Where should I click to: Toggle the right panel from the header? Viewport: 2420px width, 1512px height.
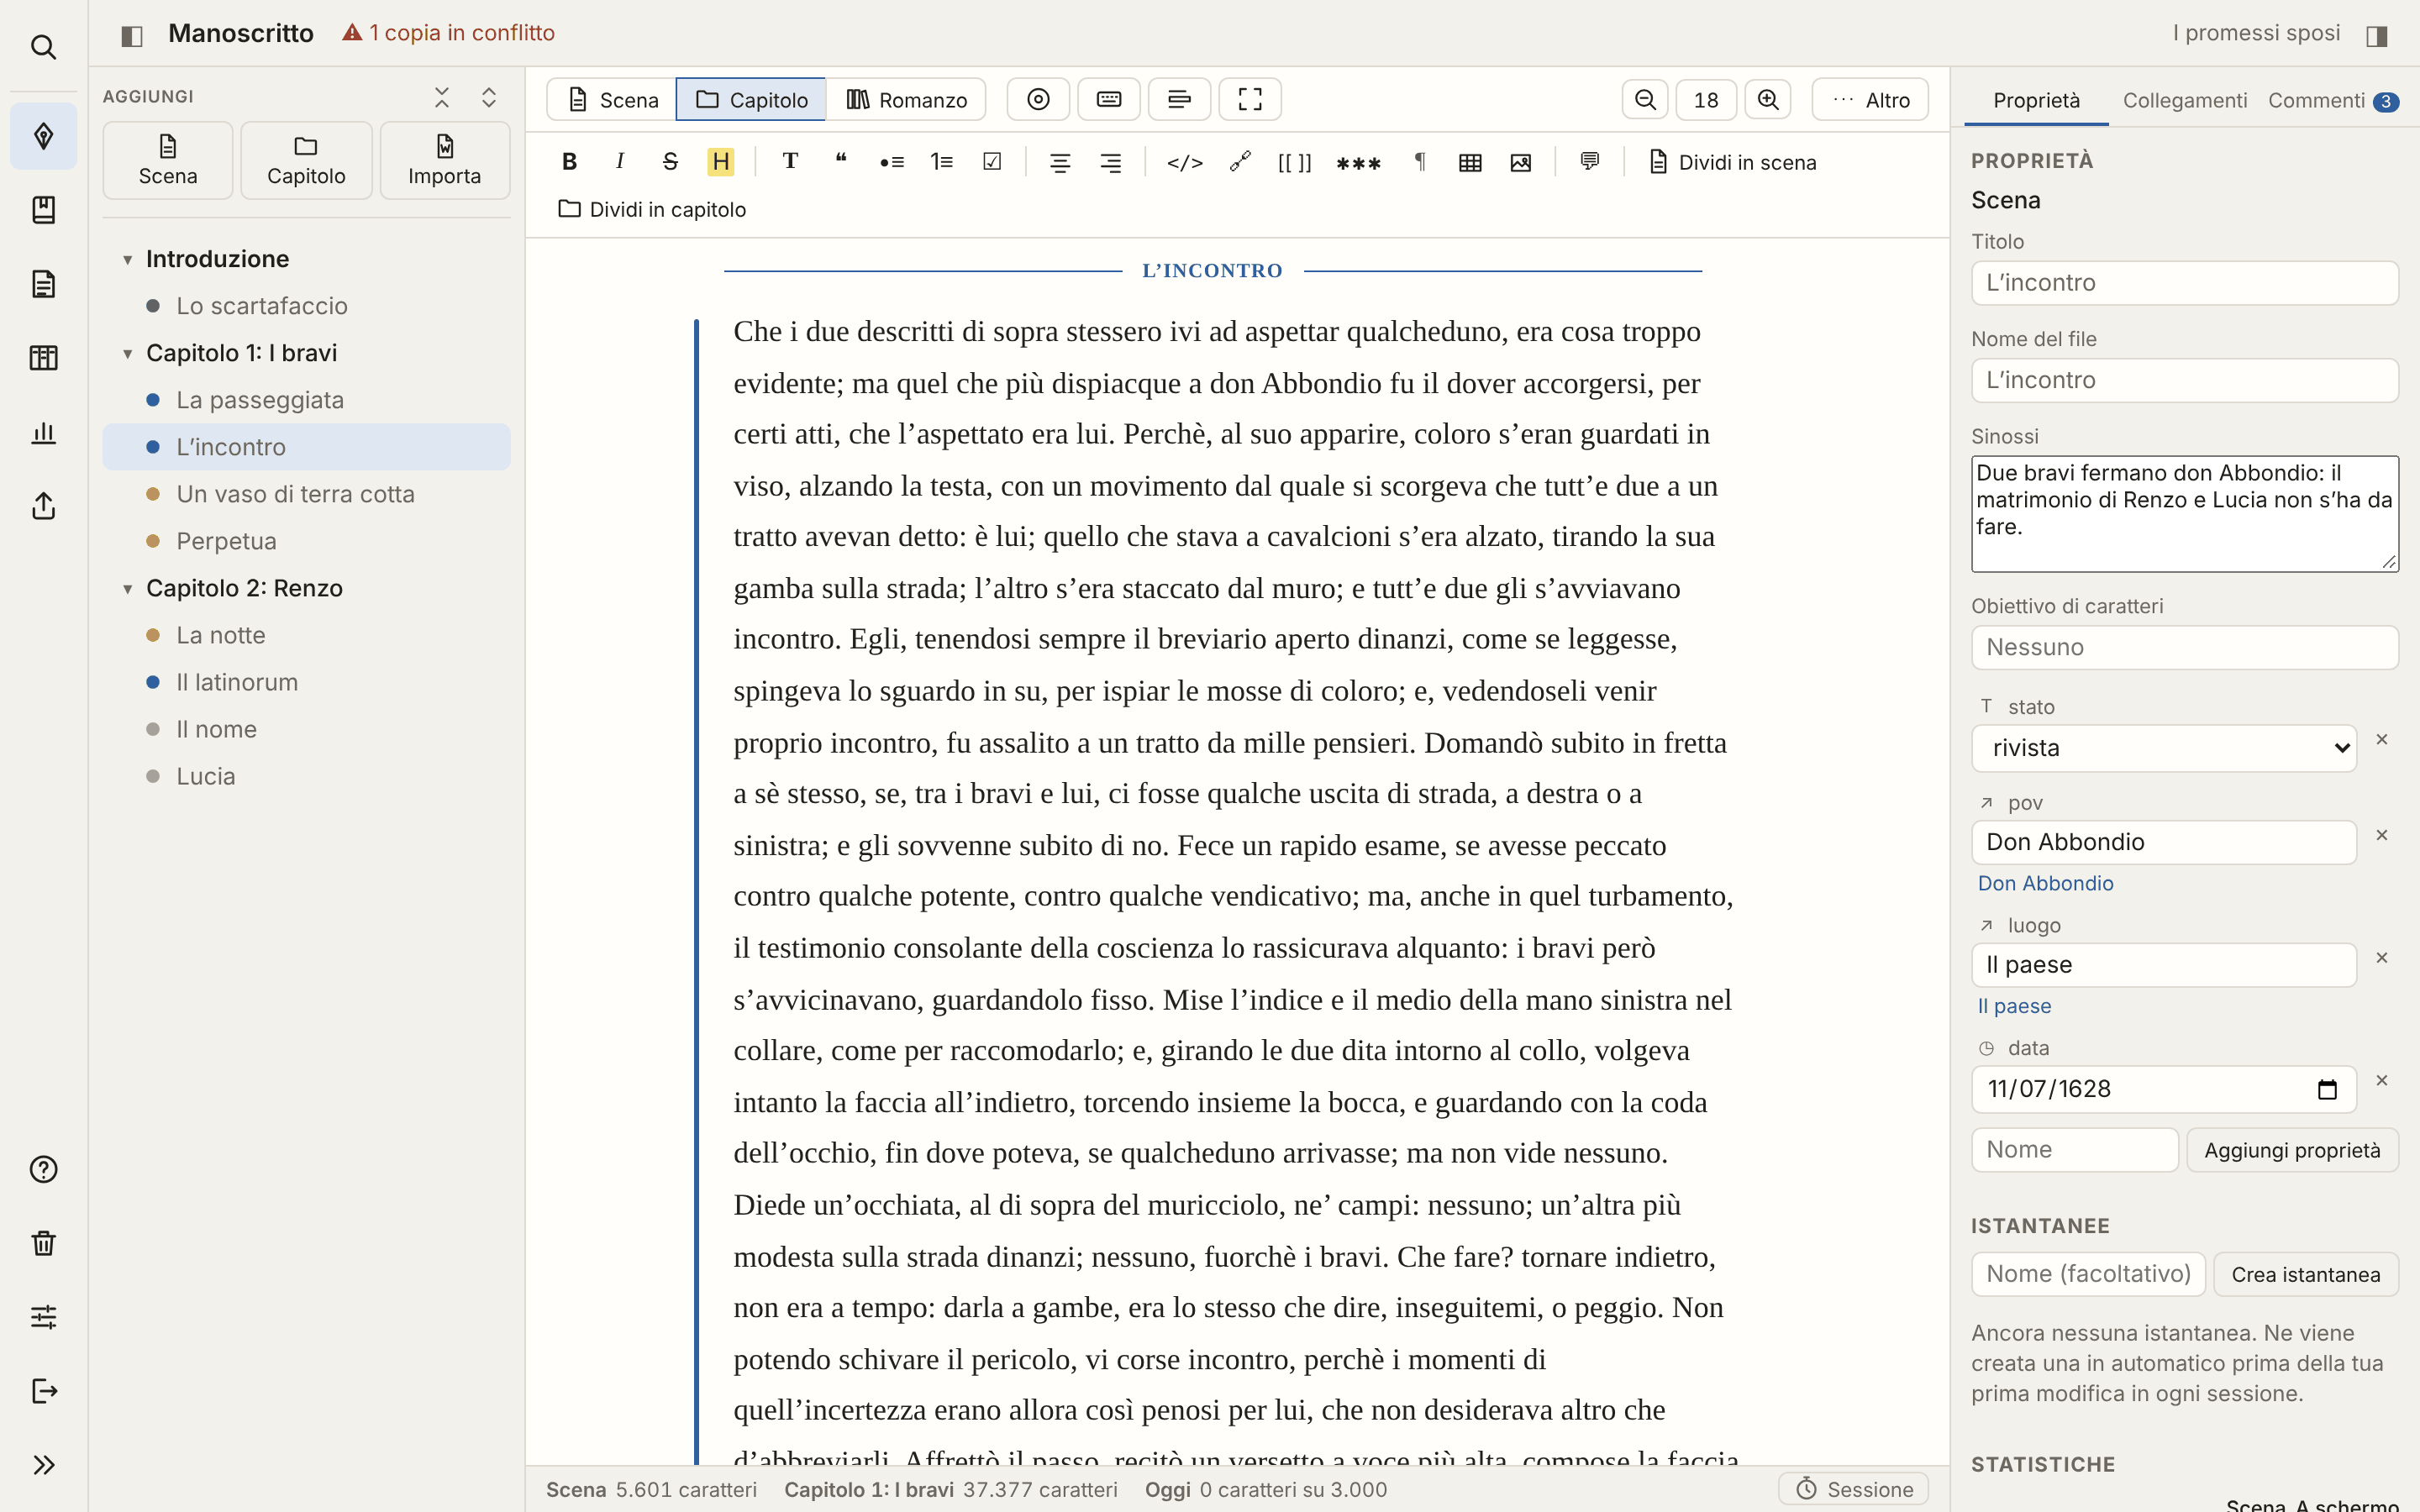tap(2377, 35)
